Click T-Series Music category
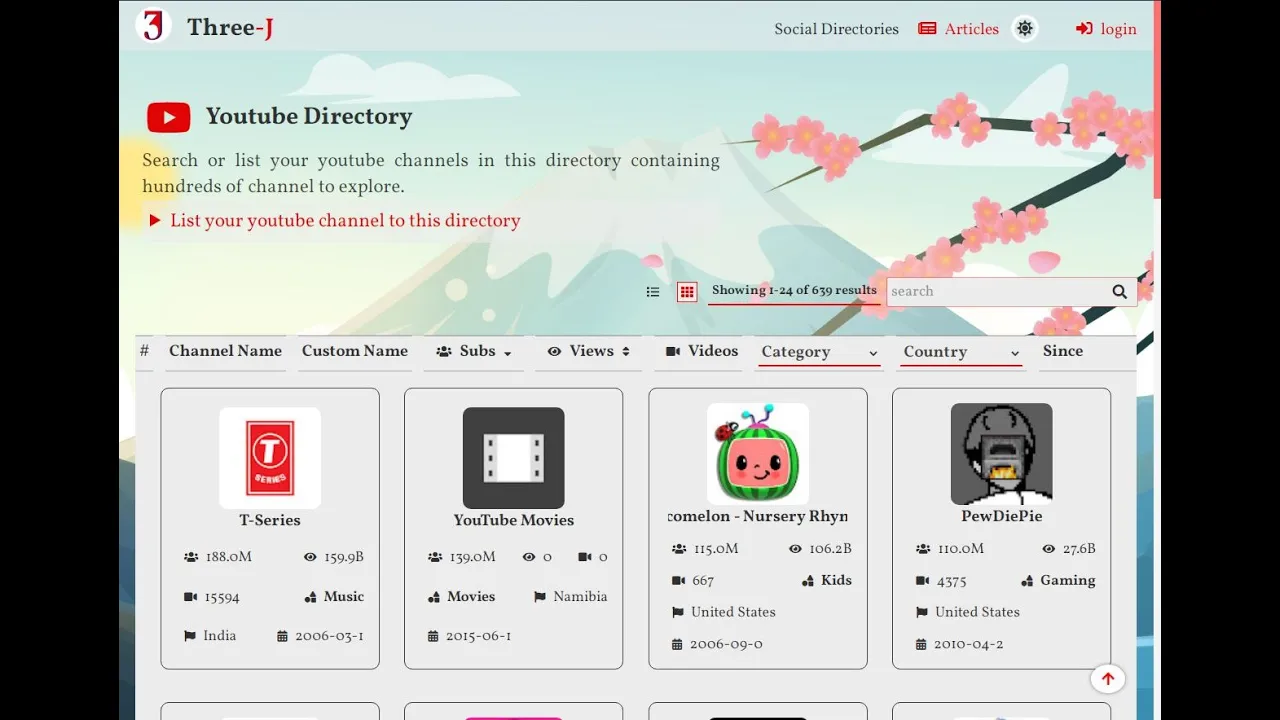Screen dimensions: 1280x720 [x=344, y=596]
